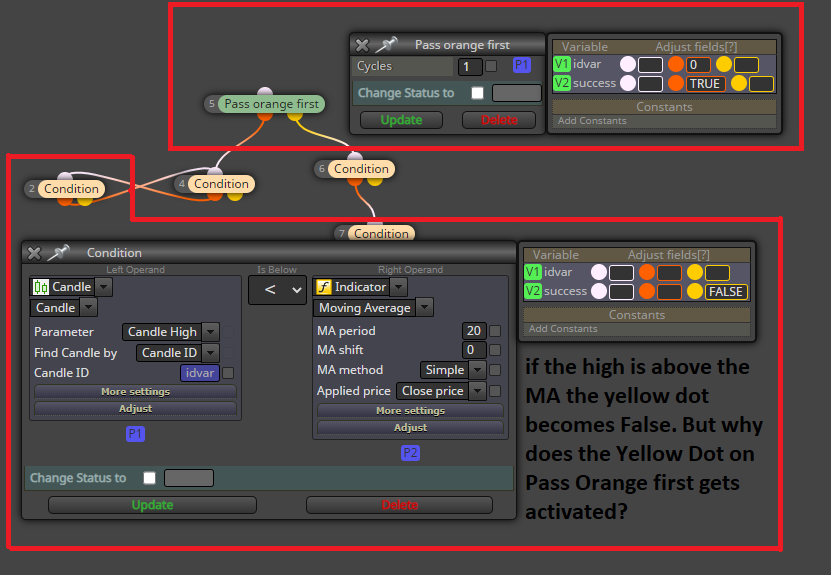Select the P2 tag under Right Operand
Viewport: 831px width, 575px height.
pyautogui.click(x=410, y=453)
